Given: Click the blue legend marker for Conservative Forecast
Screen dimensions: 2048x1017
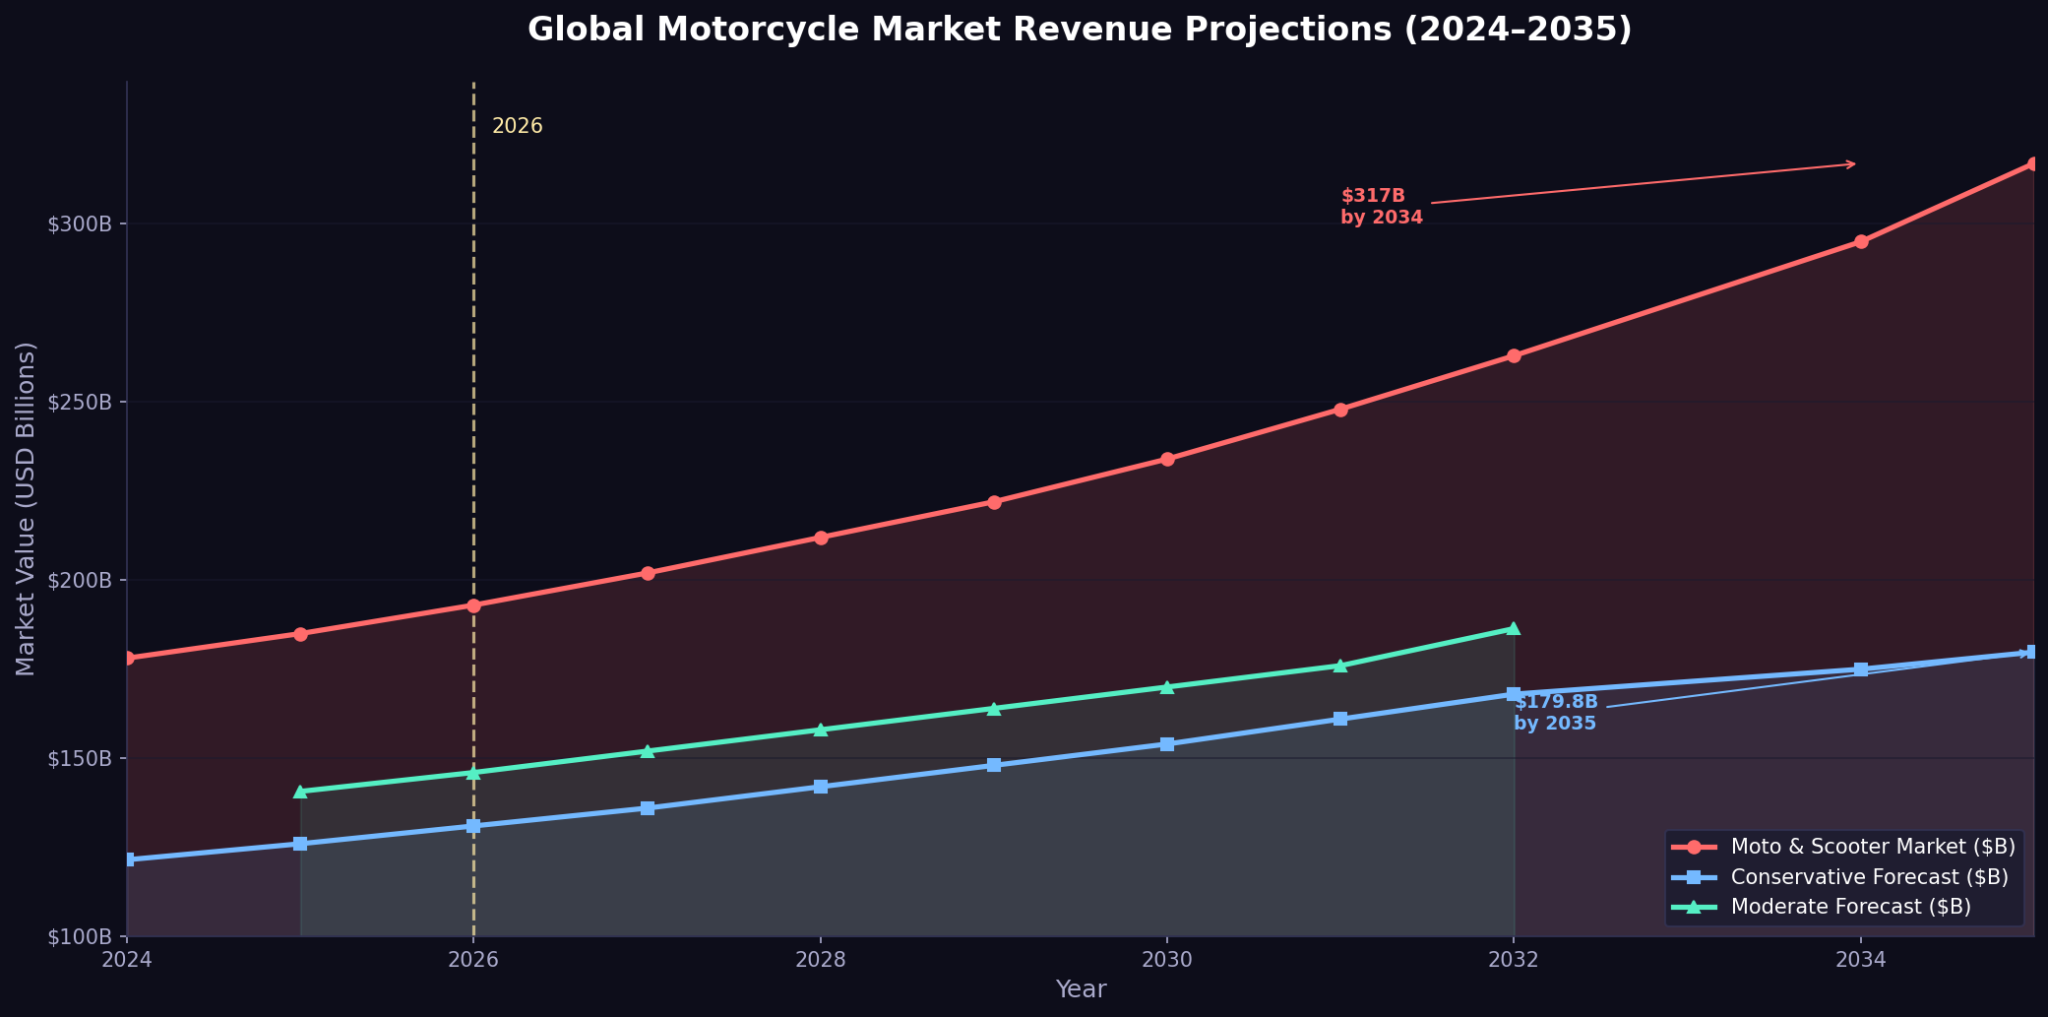Looking at the screenshot, I should click(1694, 877).
